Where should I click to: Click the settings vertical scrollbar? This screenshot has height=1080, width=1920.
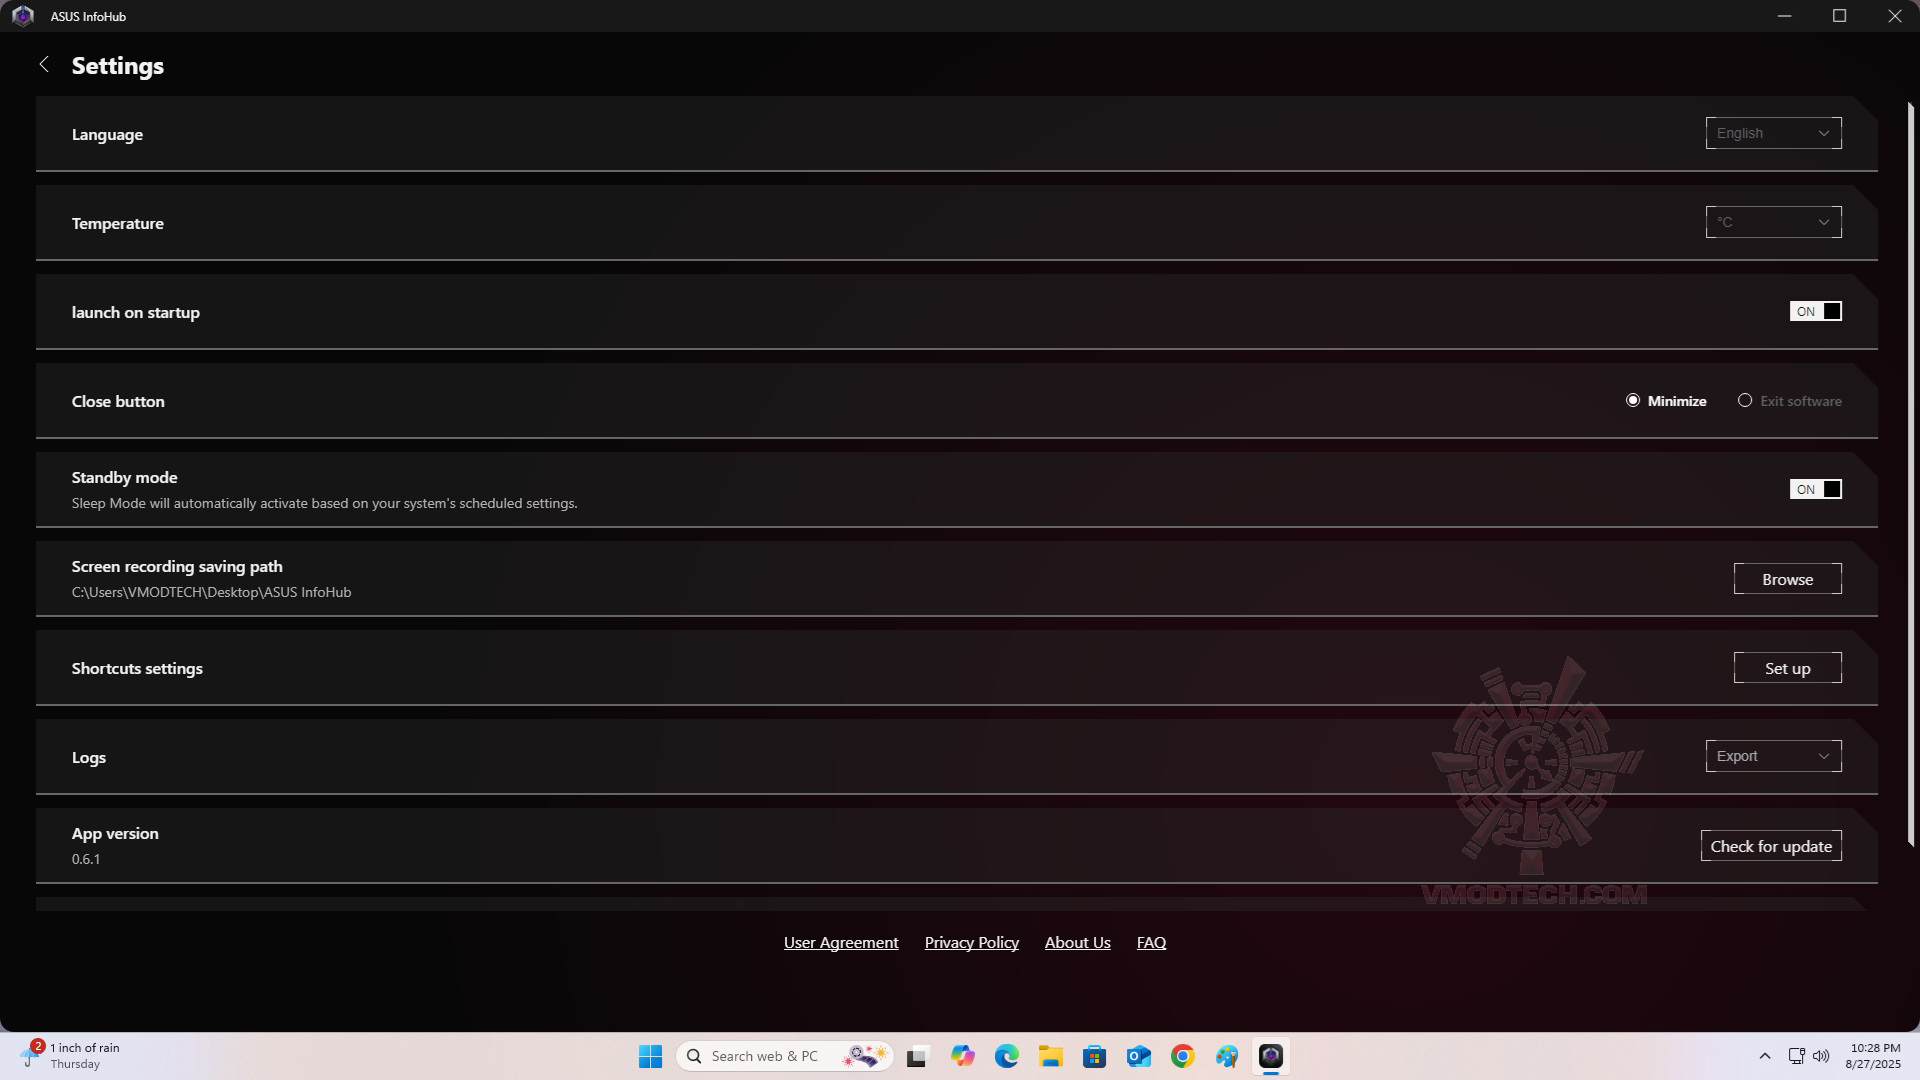1910,475
